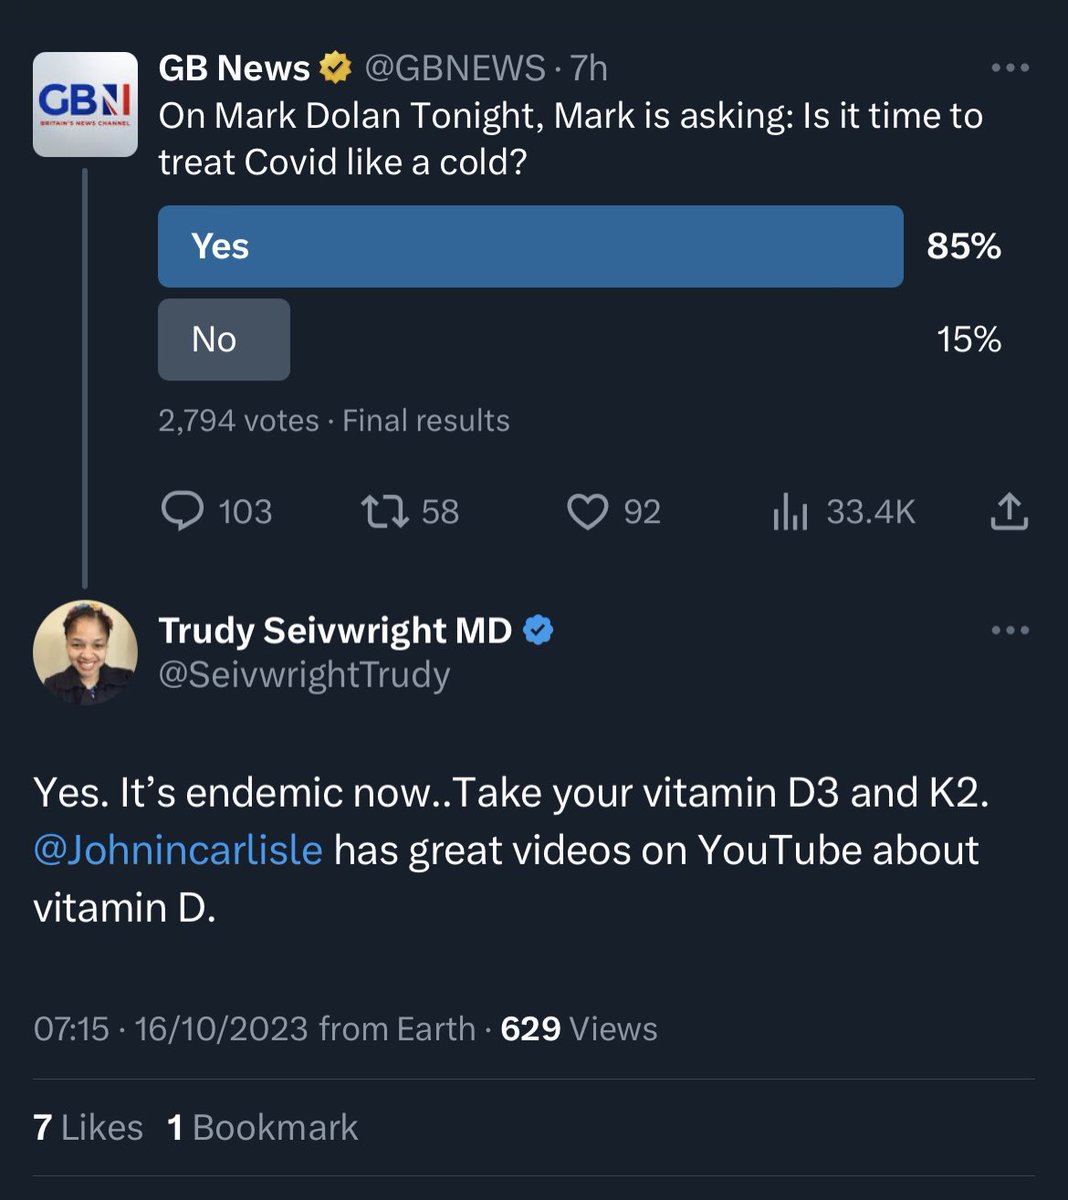View the 7 Likes list
Image resolution: width=1068 pixels, height=1200 pixels.
coord(88,1128)
